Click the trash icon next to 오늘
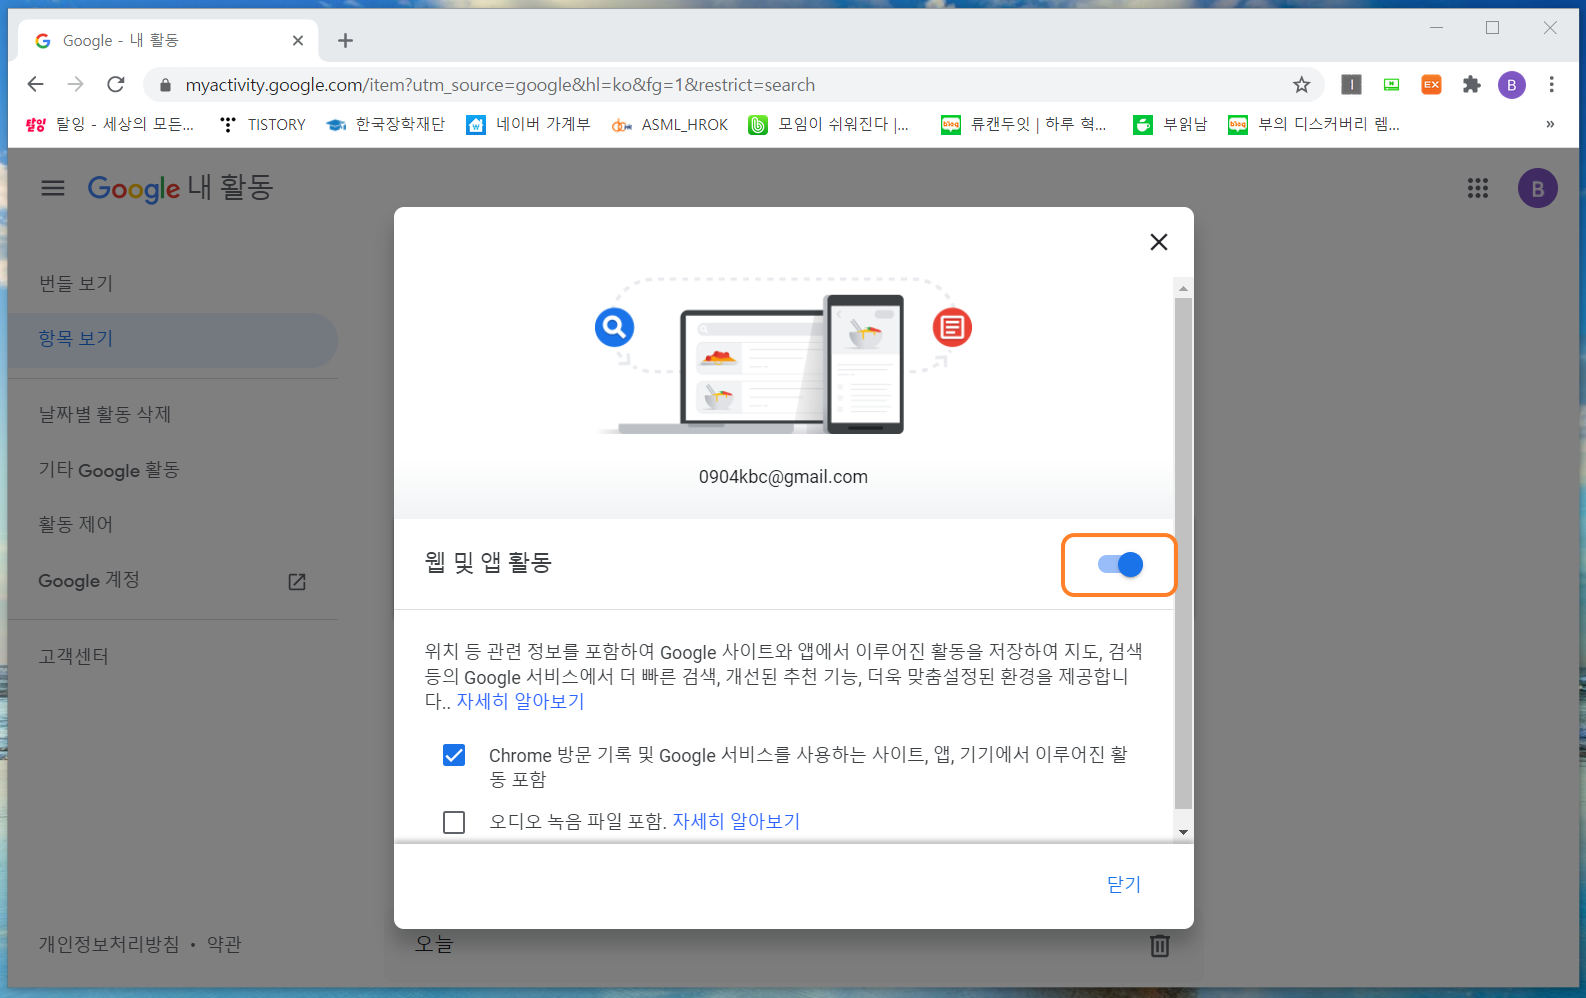 coord(1160,945)
